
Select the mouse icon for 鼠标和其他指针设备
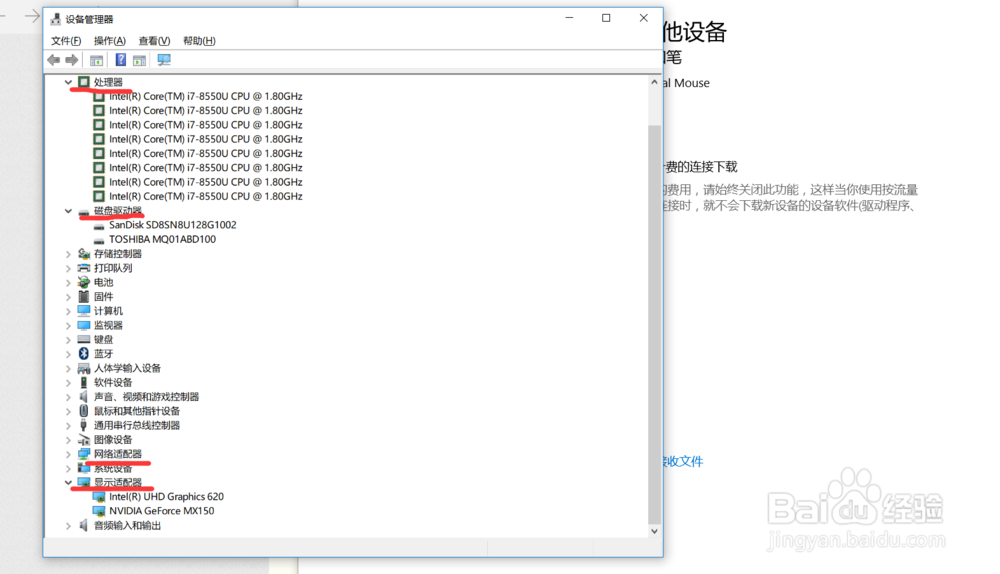click(84, 411)
